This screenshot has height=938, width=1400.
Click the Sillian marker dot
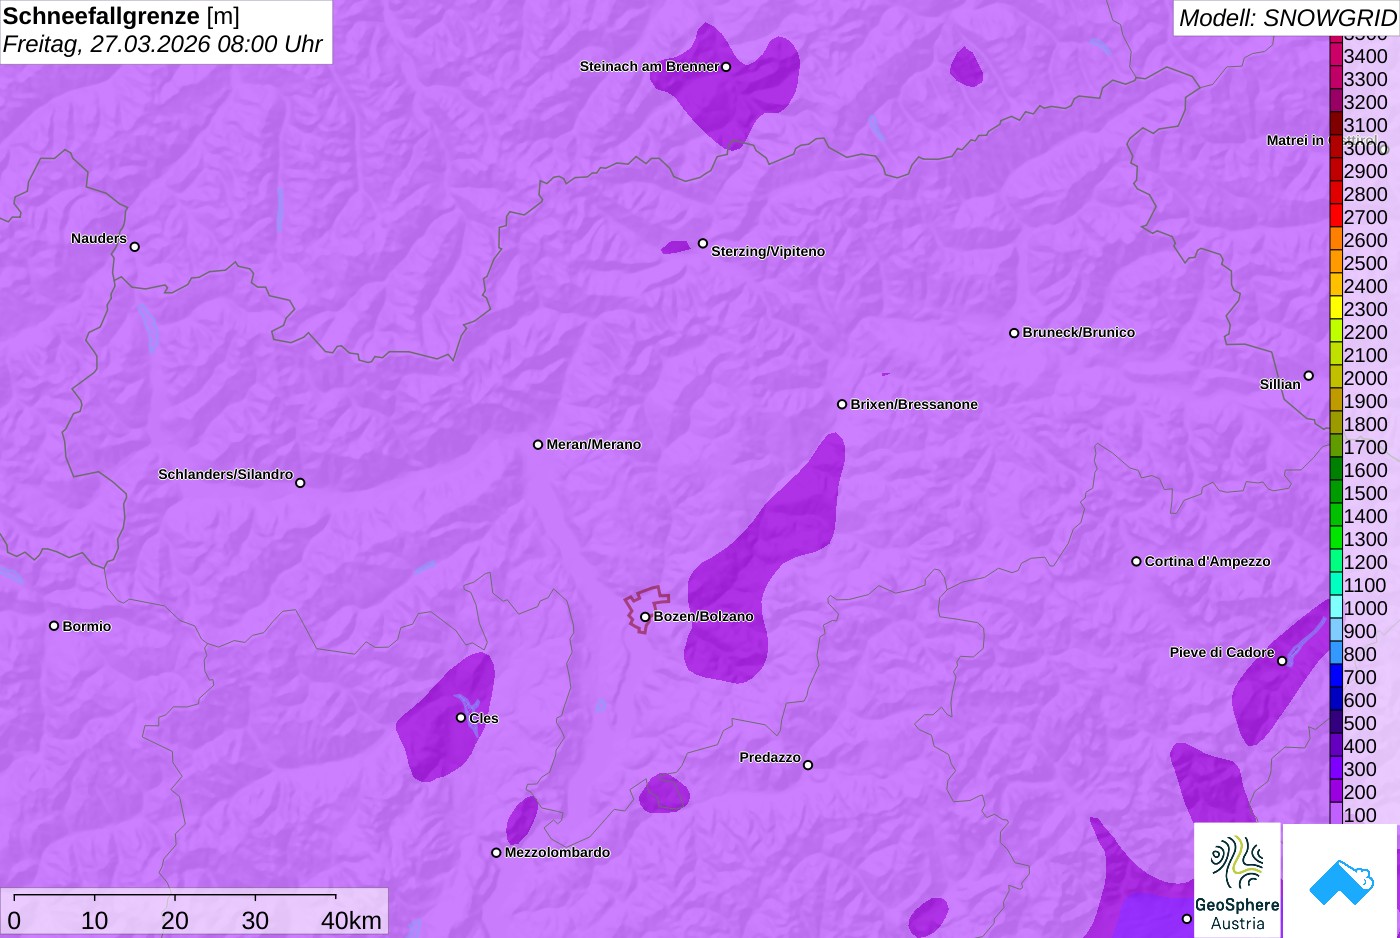[1309, 376]
